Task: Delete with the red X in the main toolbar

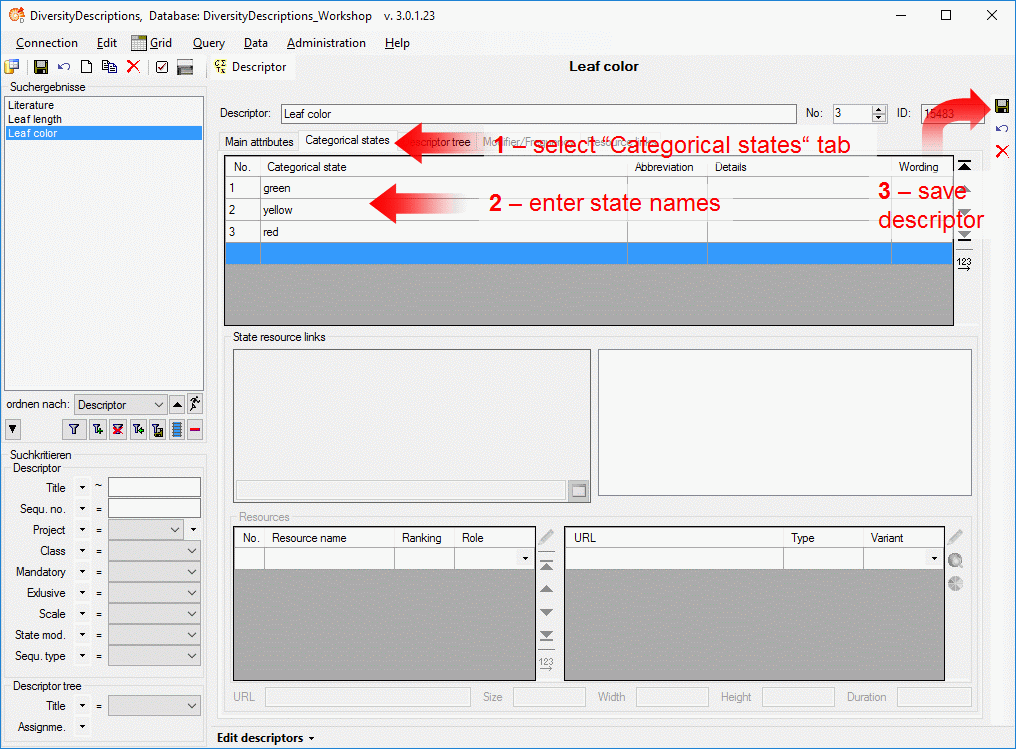Action: coord(133,67)
